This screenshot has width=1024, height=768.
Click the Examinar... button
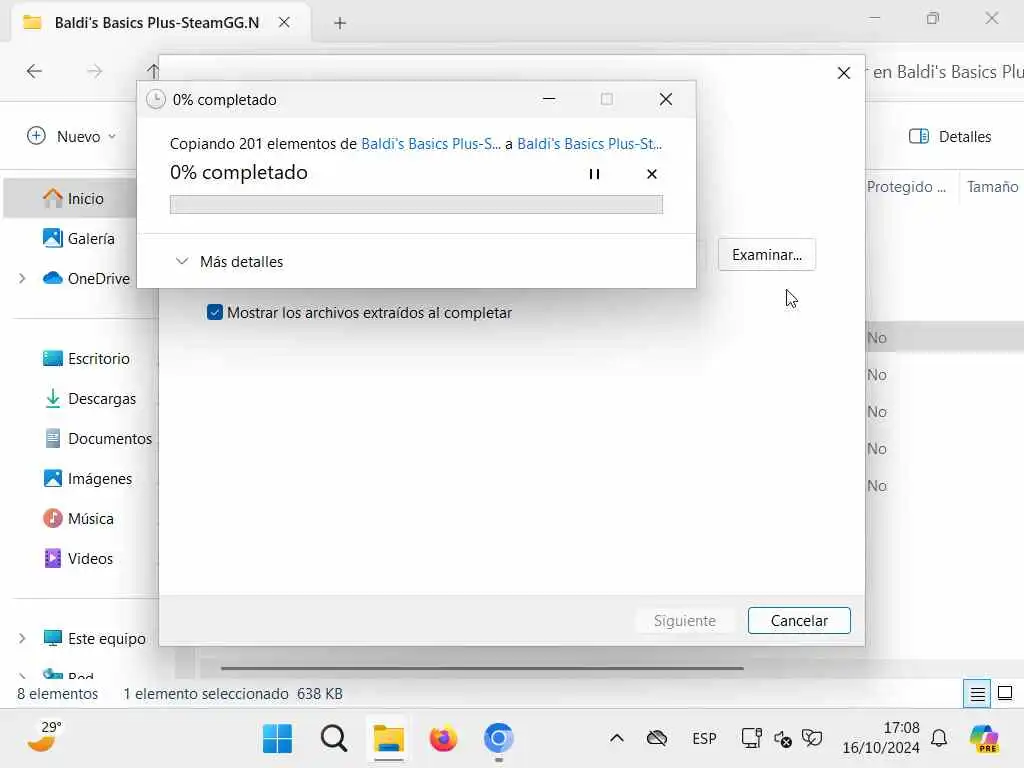(x=767, y=255)
